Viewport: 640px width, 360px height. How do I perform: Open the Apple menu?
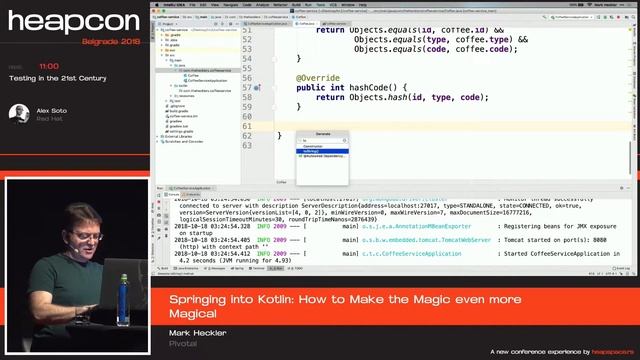tap(156, 5)
